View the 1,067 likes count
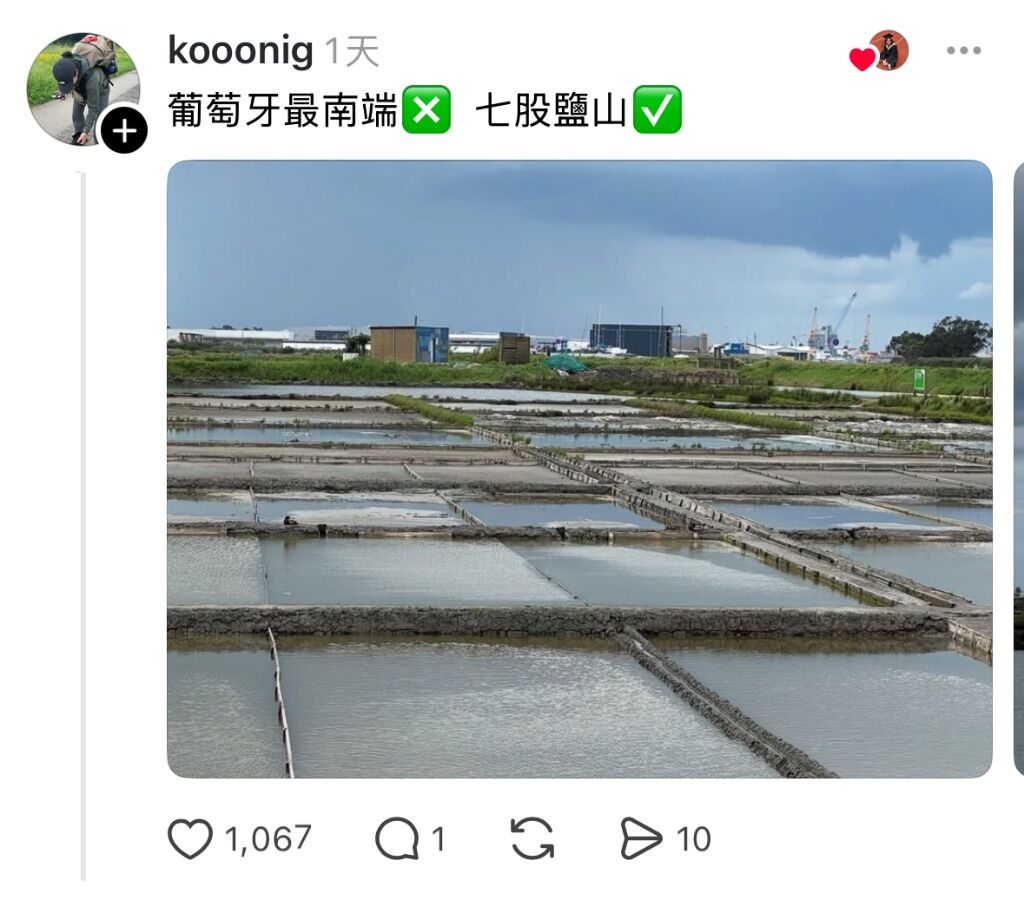The height and width of the screenshot is (900, 1024). (268, 839)
